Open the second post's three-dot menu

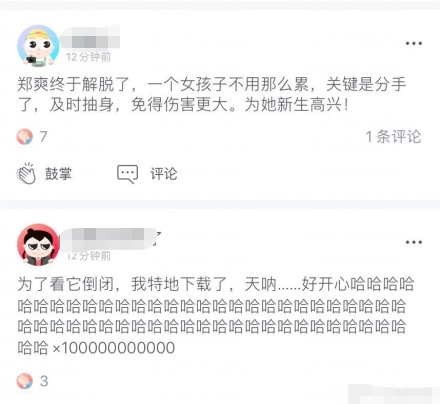414,242
